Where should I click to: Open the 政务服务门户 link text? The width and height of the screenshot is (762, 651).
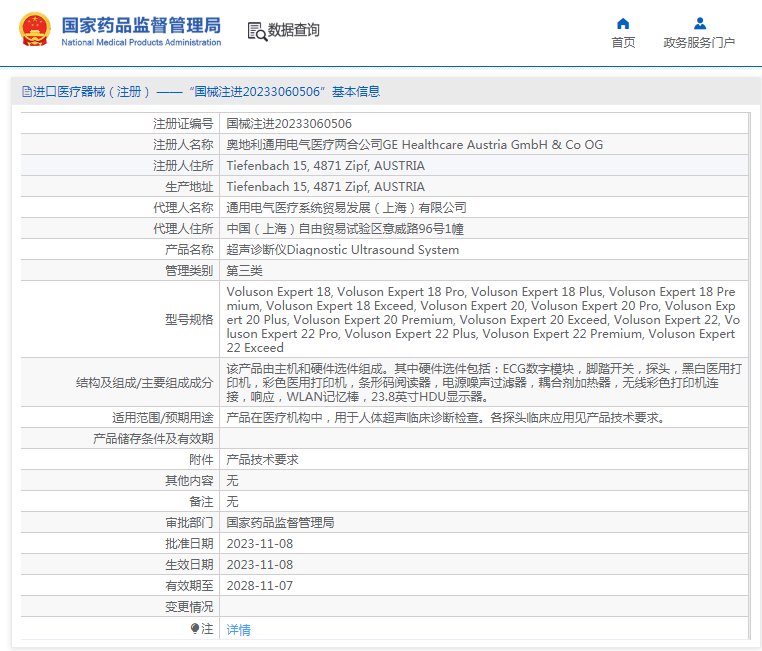pyautogui.click(x=699, y=43)
